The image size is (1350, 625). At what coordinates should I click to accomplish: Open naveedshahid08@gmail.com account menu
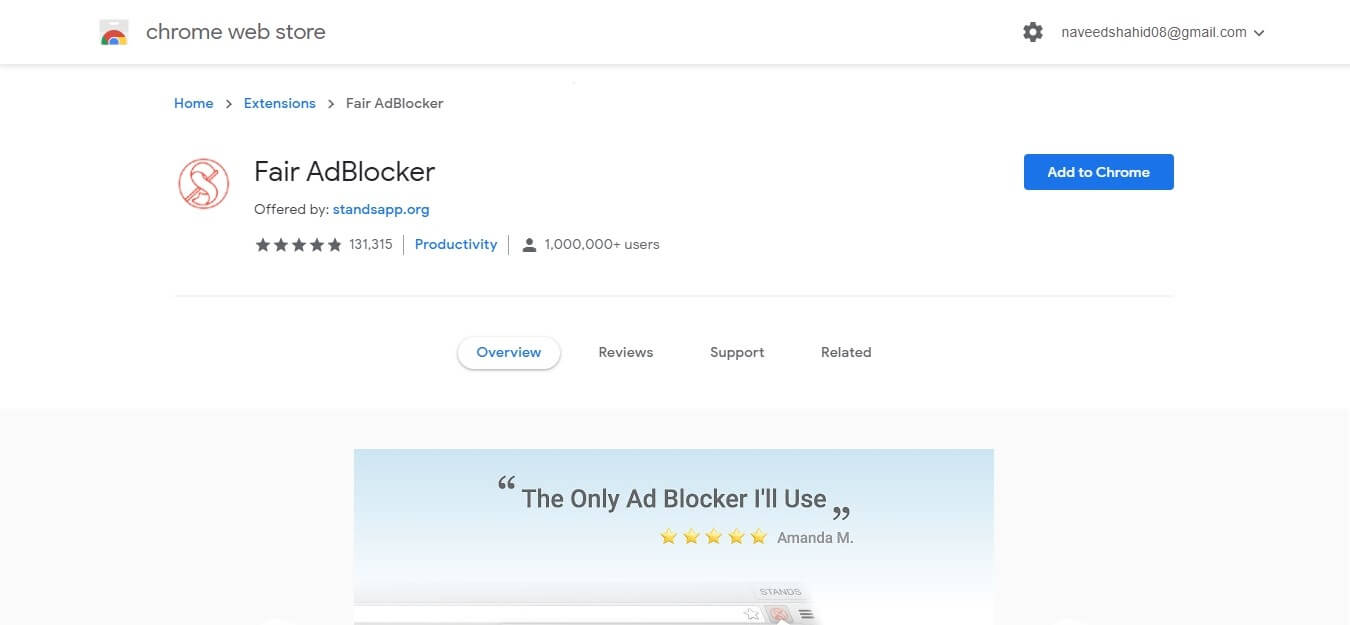(x=1154, y=32)
